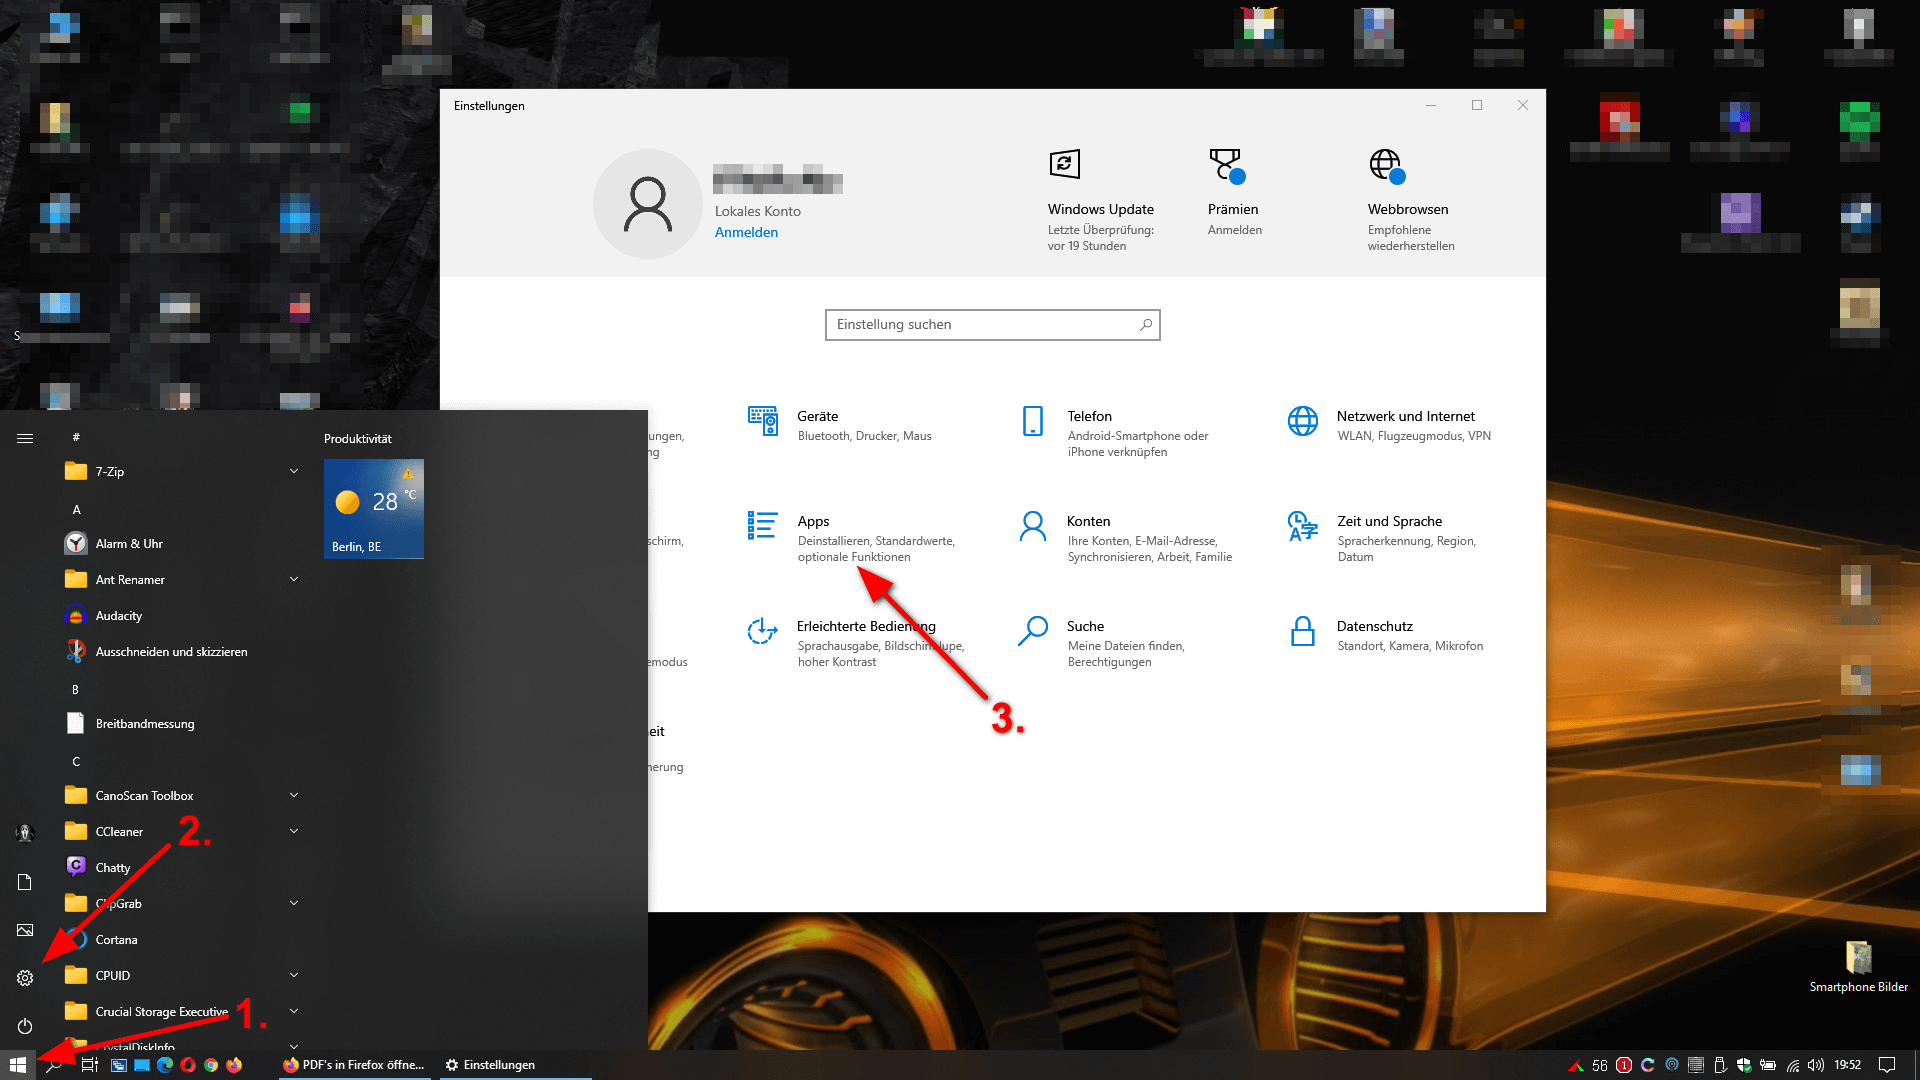Viewport: 1920px width, 1080px height.
Task: Click the Anmelden link under Lokales Konto
Action: coord(746,233)
